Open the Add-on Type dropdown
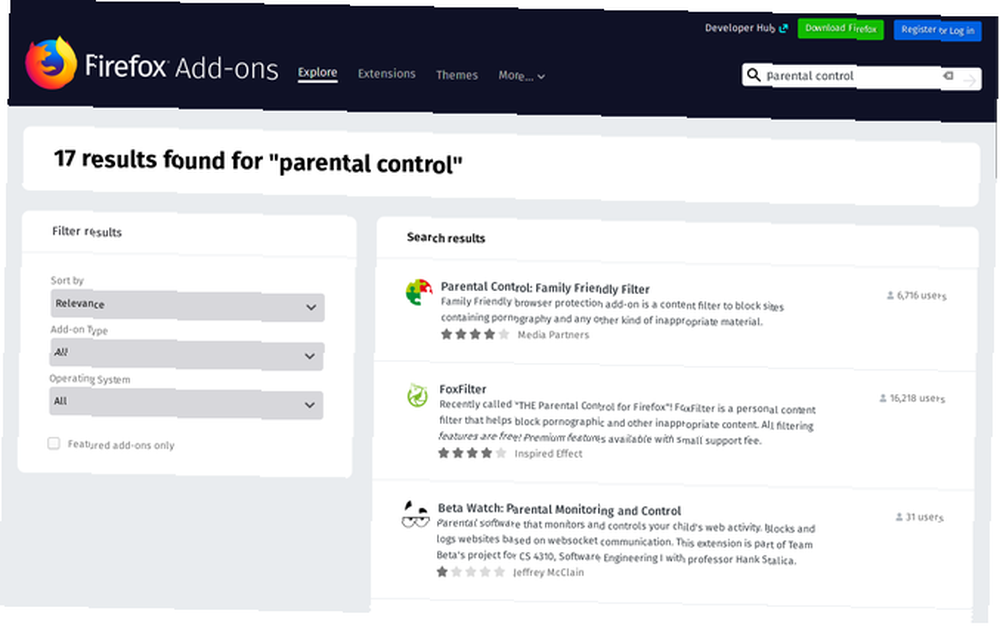This screenshot has height=626, width=1000. (186, 354)
